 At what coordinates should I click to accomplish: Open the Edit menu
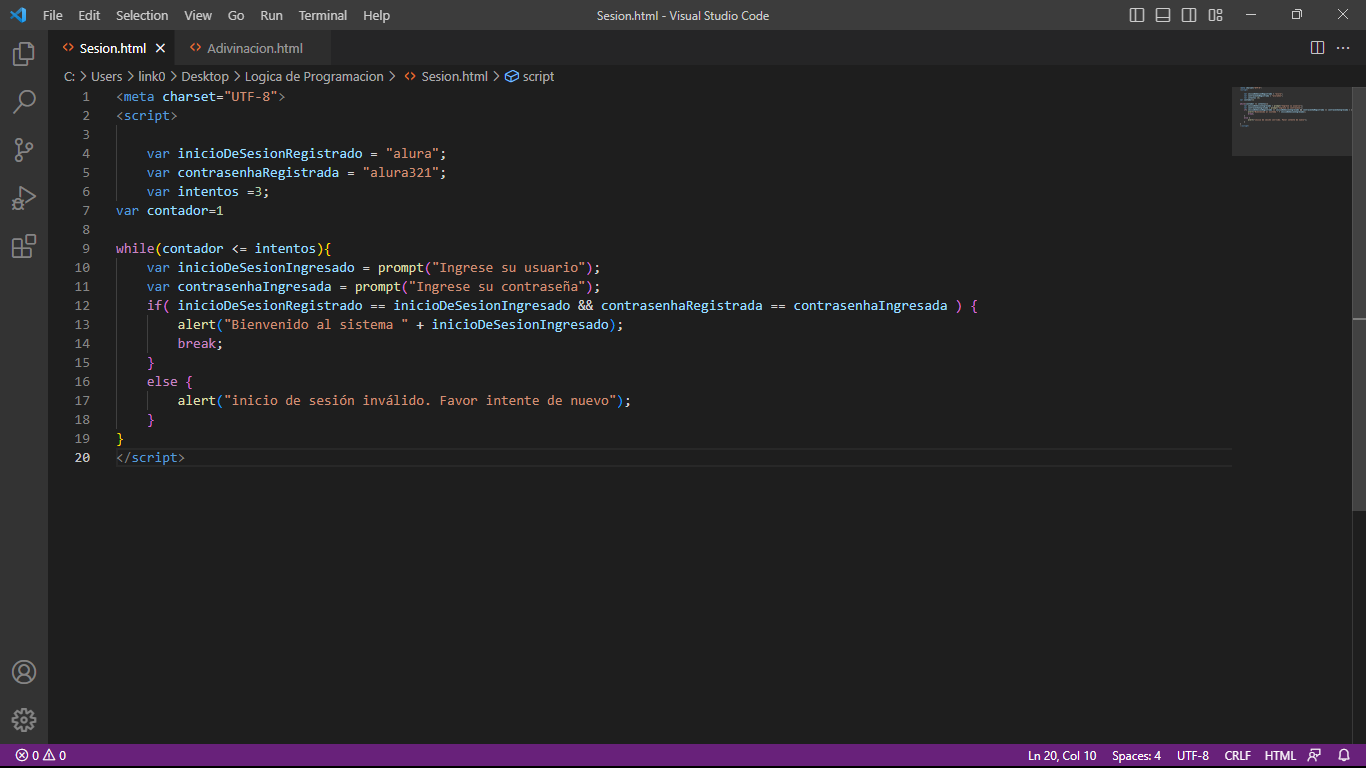[89, 15]
